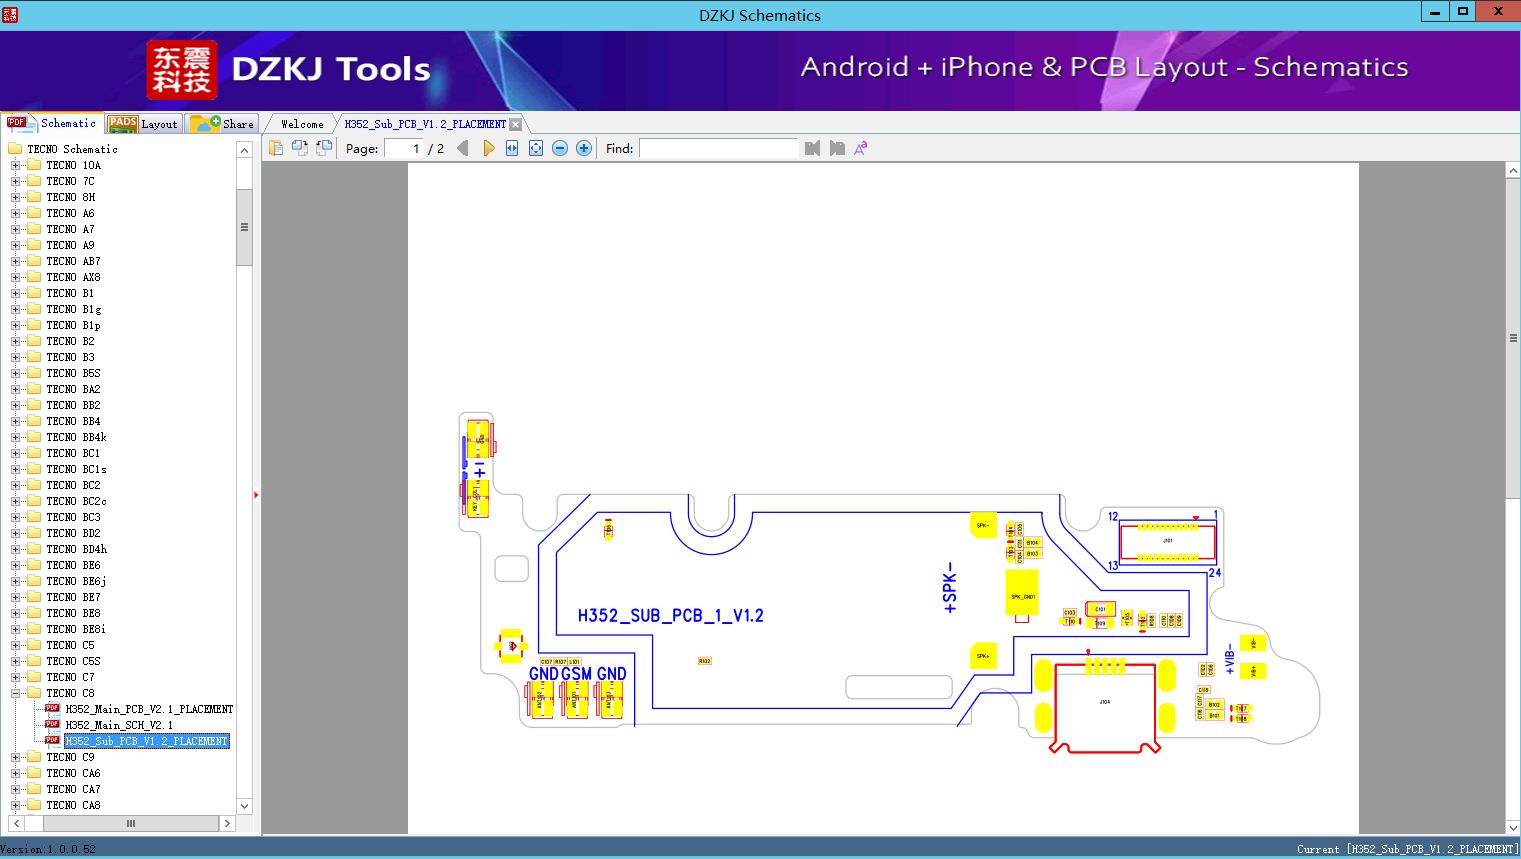
Task: Click the fit width icon
Action: [512, 148]
